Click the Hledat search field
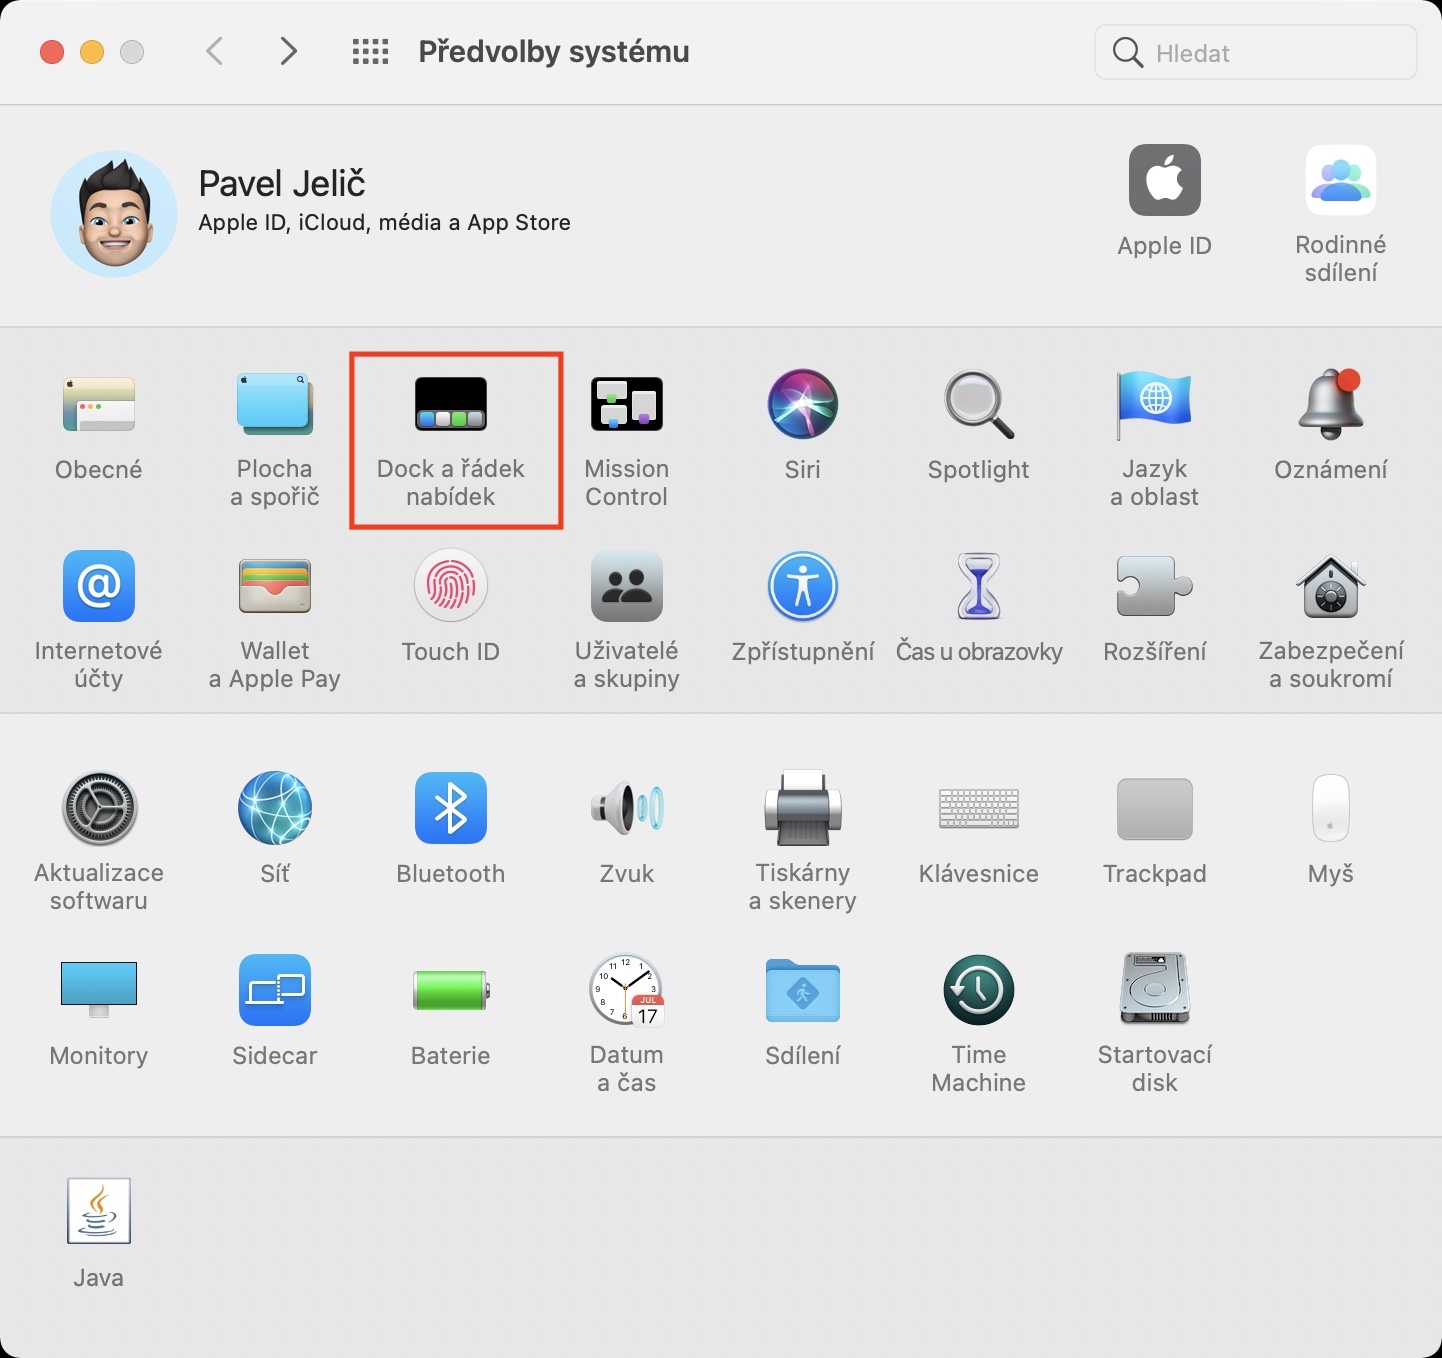This screenshot has width=1442, height=1358. [x=1256, y=52]
